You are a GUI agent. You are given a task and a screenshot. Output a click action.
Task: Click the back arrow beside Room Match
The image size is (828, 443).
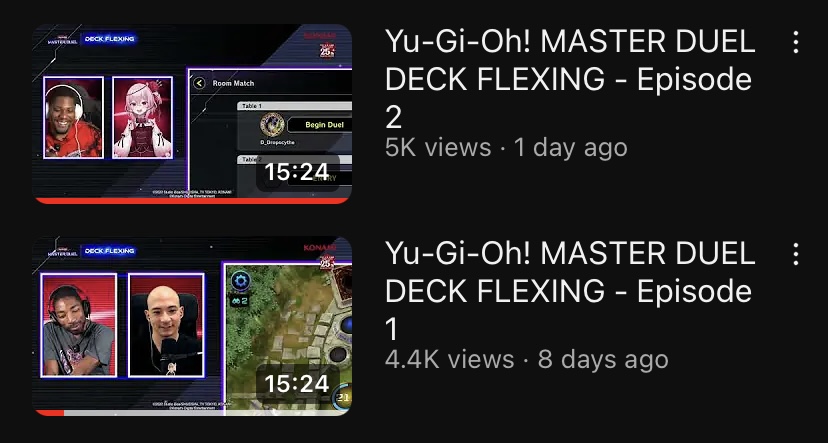(199, 83)
